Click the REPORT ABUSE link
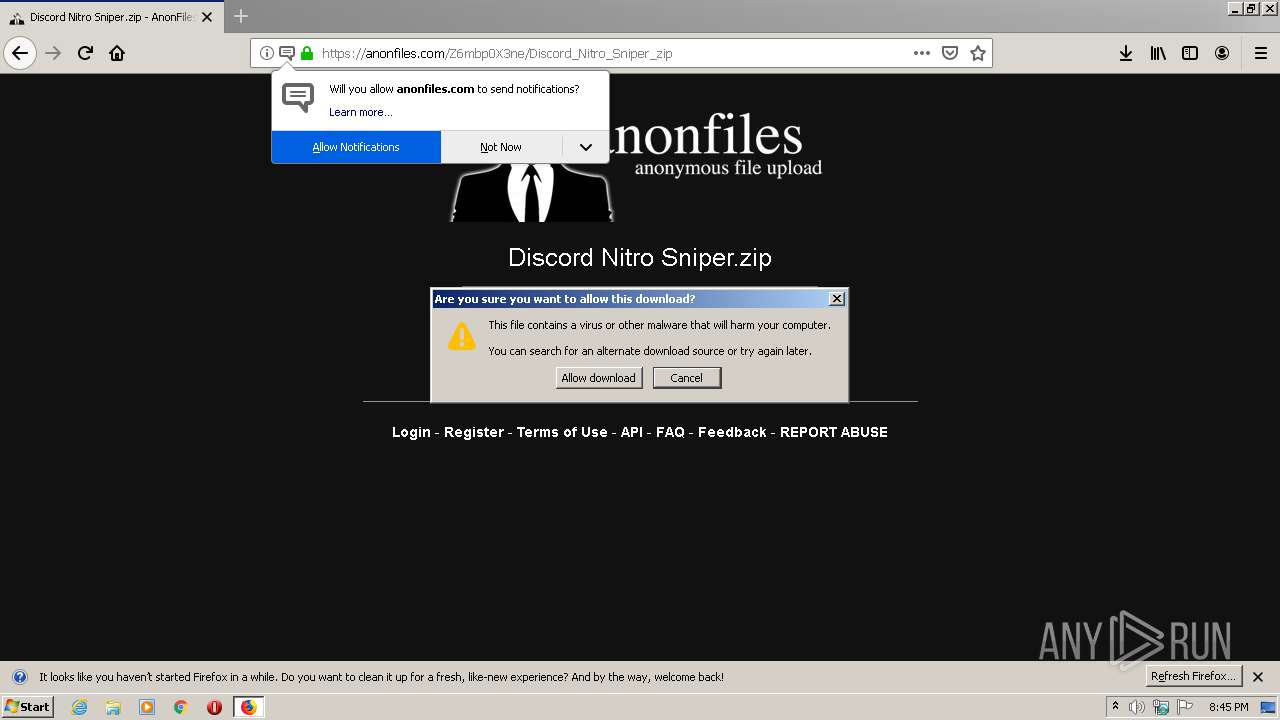Viewport: 1280px width, 720px height. click(x=834, y=432)
